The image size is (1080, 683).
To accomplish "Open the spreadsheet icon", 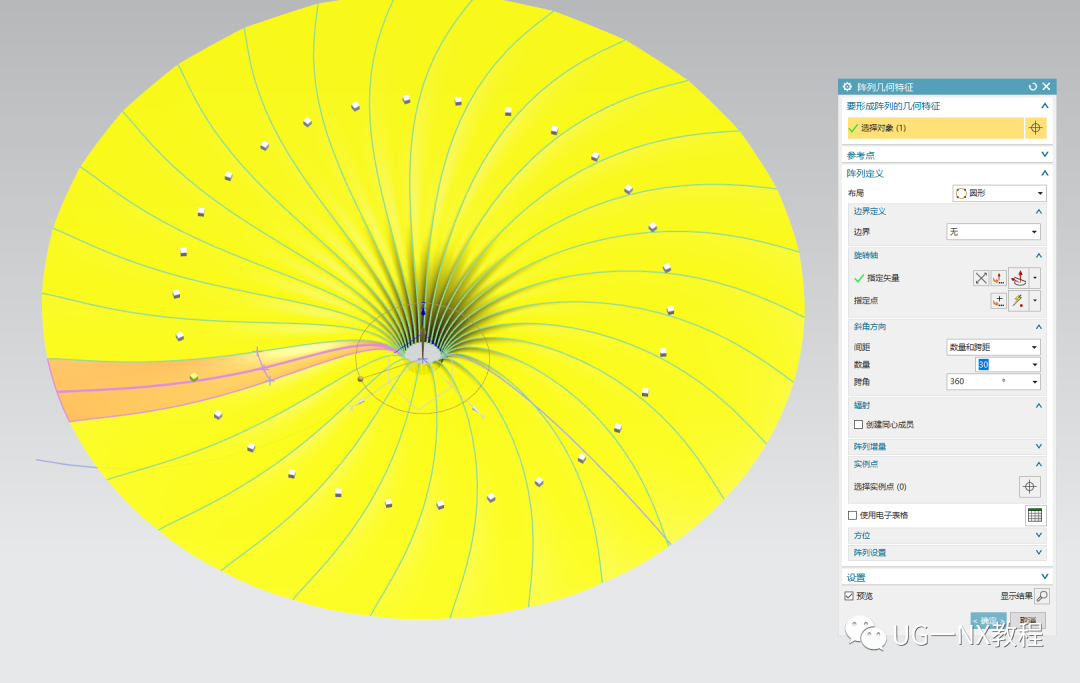I will tap(1035, 515).
